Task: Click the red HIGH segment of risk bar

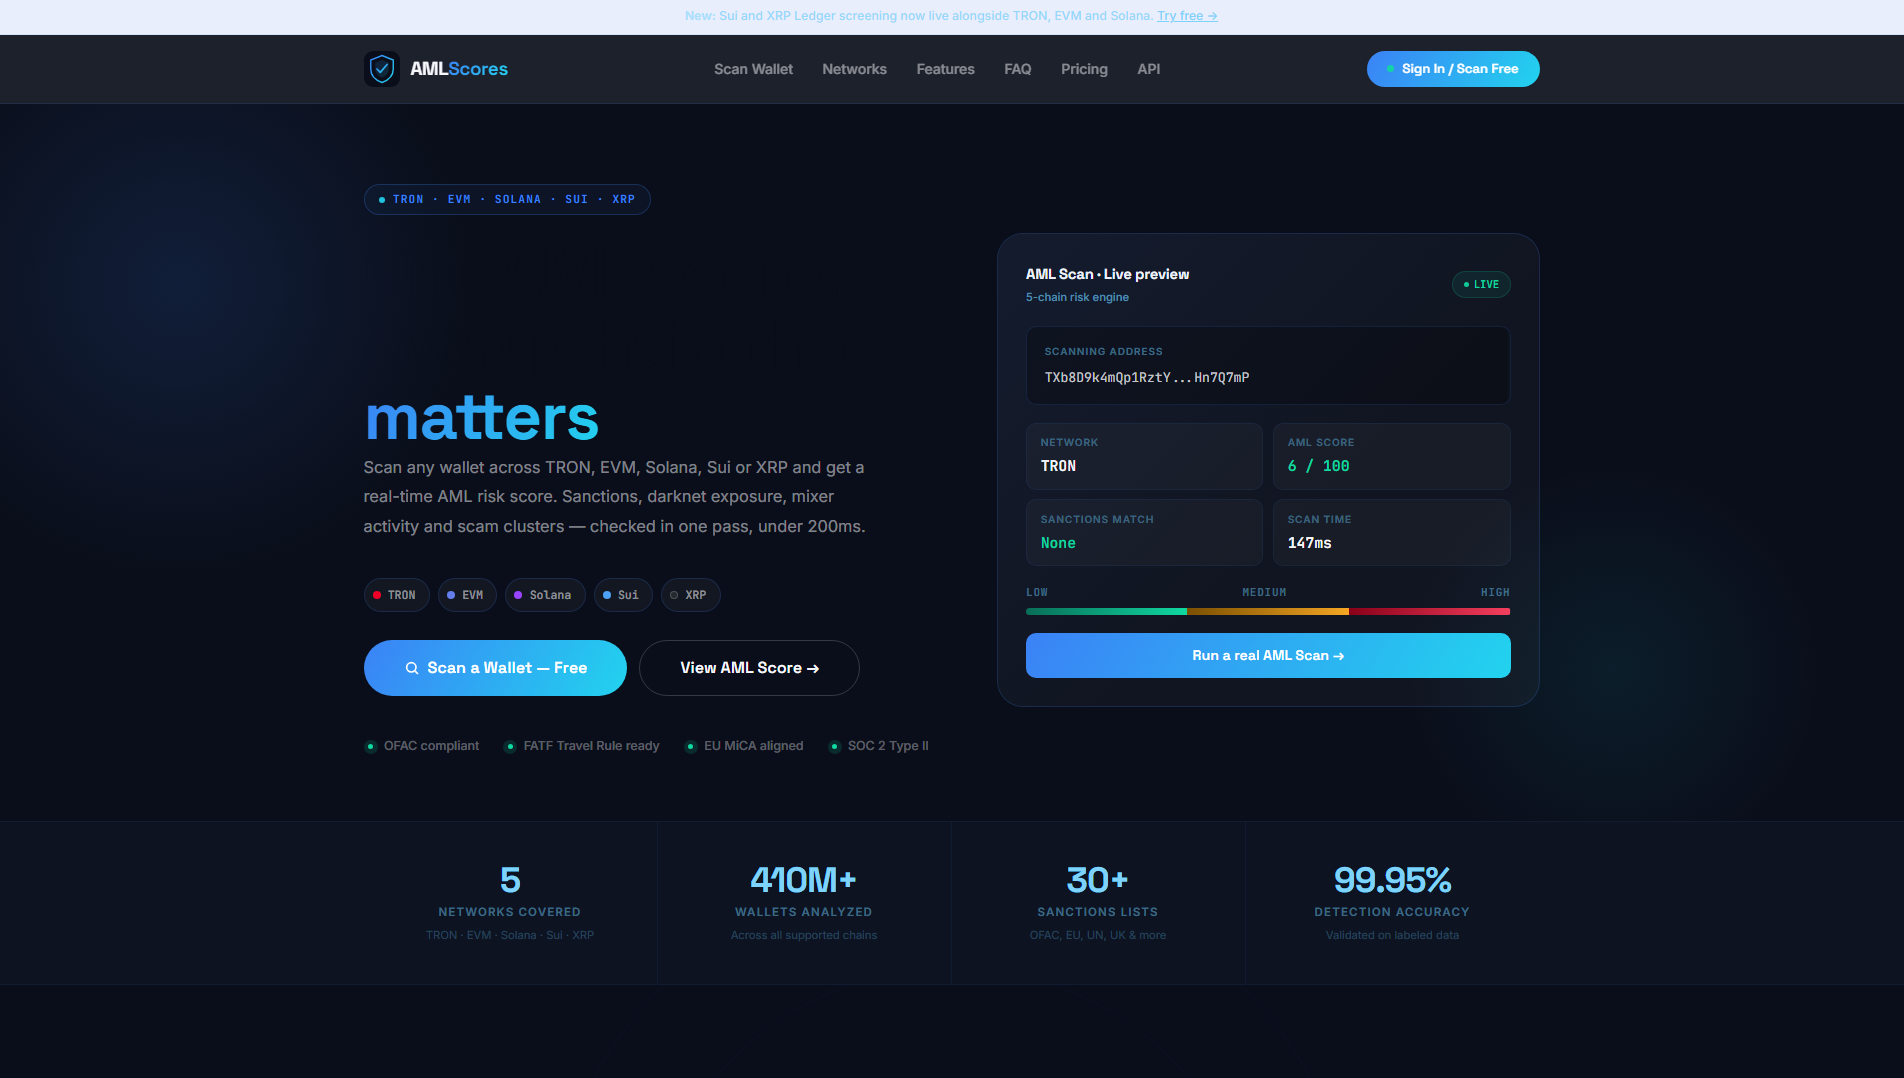Action: [1430, 611]
